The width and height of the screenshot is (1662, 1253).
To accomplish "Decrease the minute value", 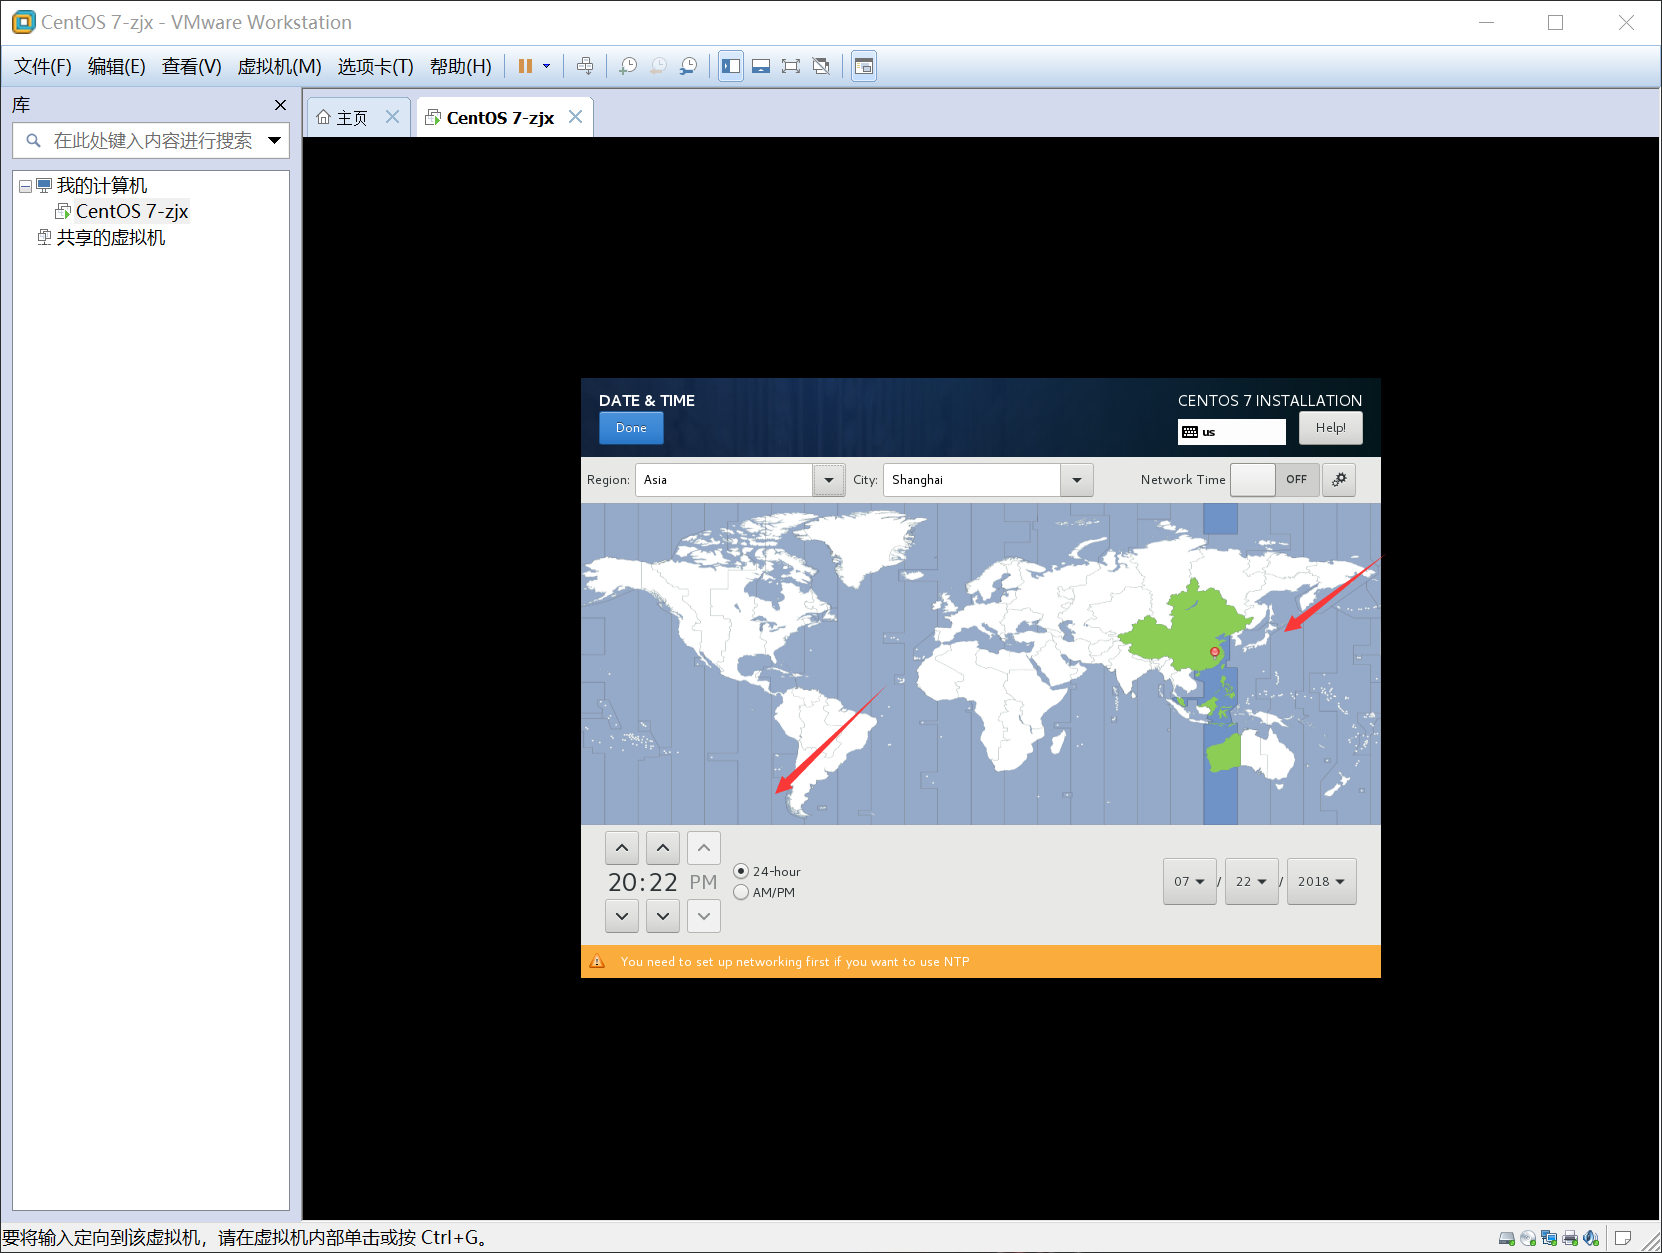I will 663,916.
